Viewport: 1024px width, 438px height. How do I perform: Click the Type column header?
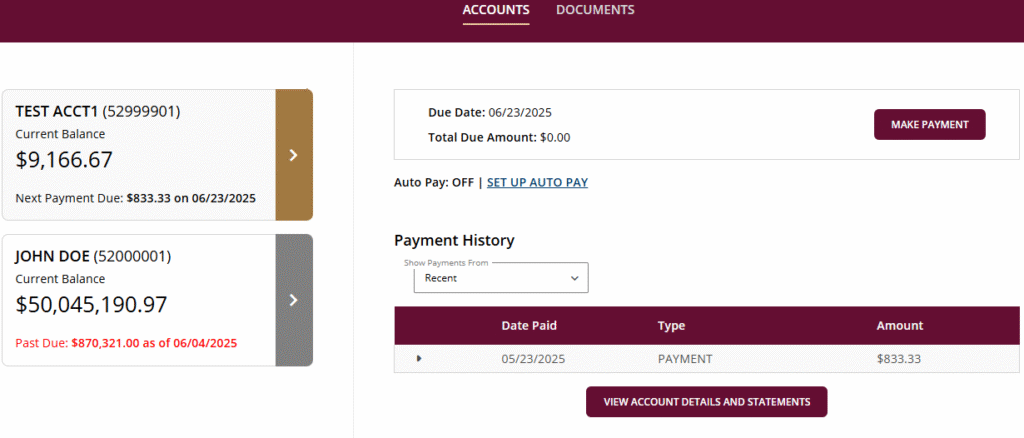click(671, 325)
